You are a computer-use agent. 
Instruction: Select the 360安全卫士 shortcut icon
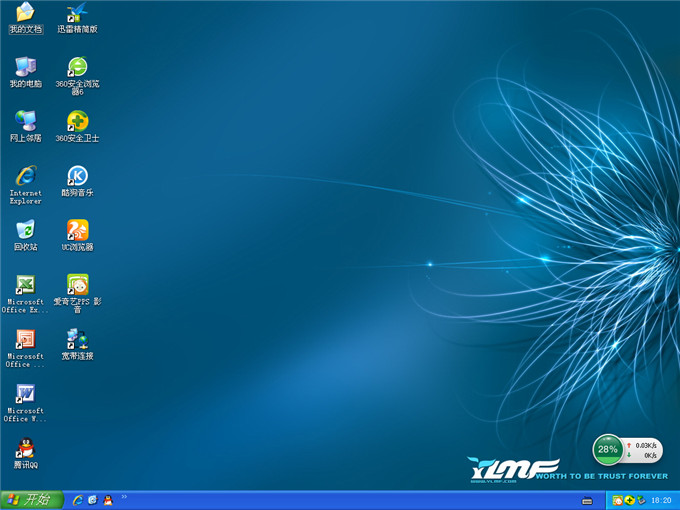(x=77, y=121)
